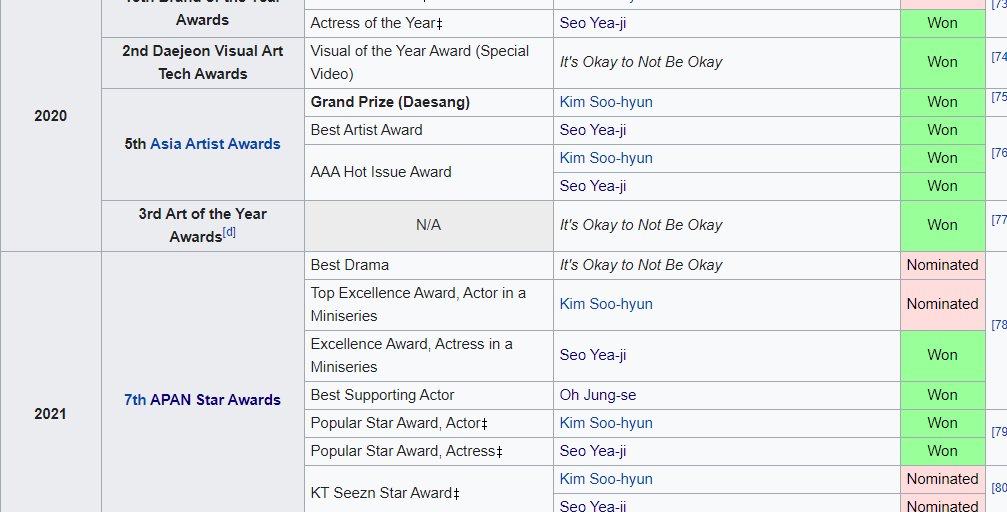Open the APAN Star Awards link

[215, 400]
